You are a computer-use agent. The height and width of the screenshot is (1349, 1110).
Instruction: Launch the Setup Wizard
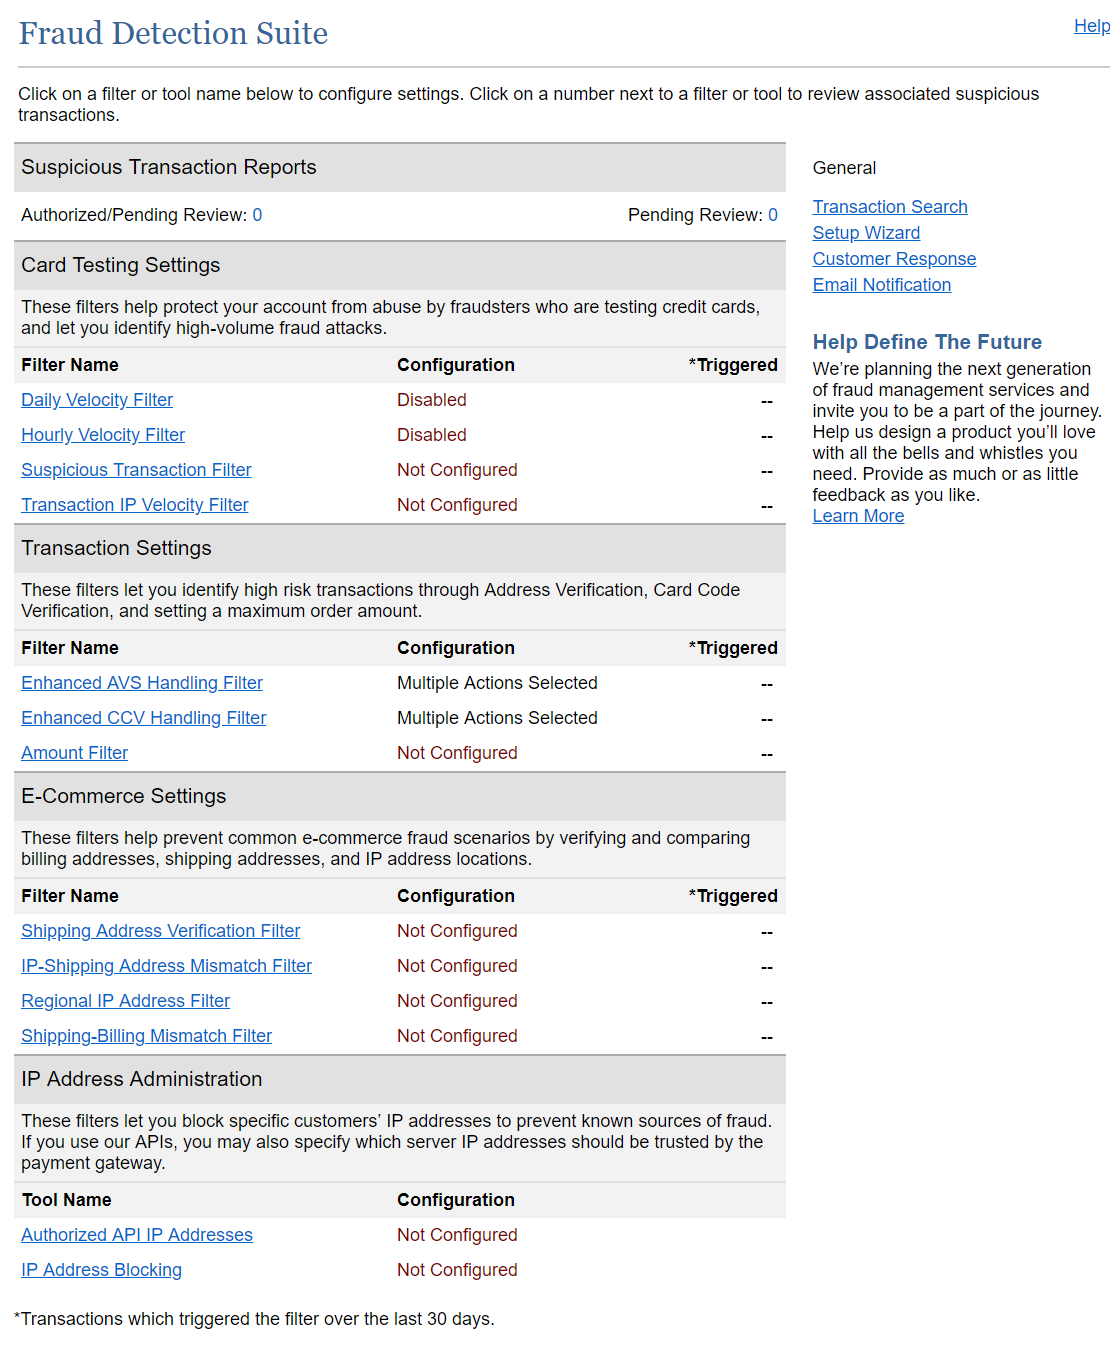[866, 233]
